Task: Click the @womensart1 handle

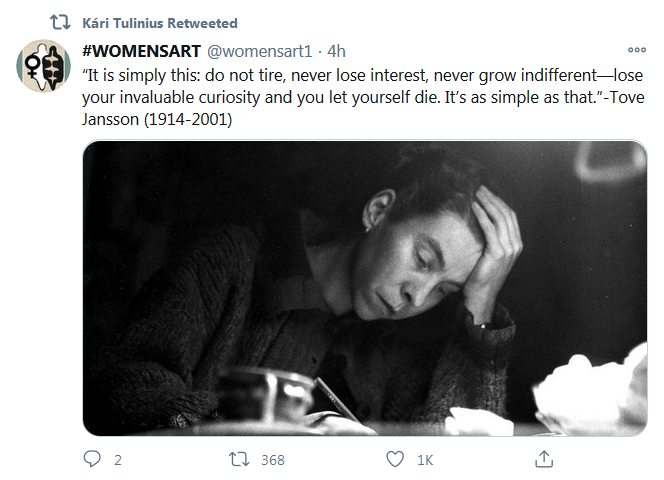Action: 263,51
